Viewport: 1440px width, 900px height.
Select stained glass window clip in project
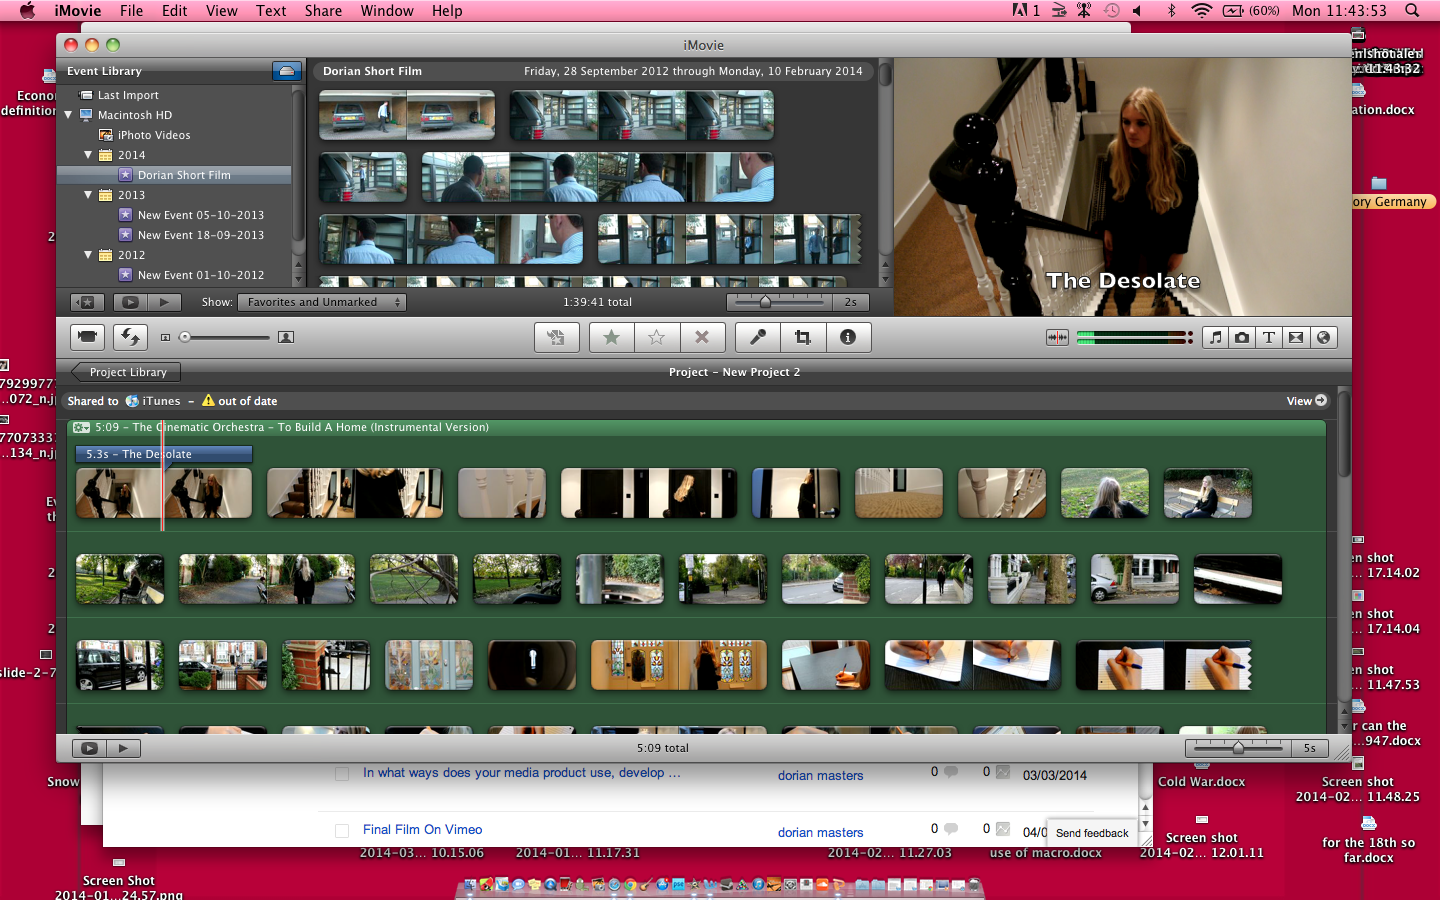point(679,665)
